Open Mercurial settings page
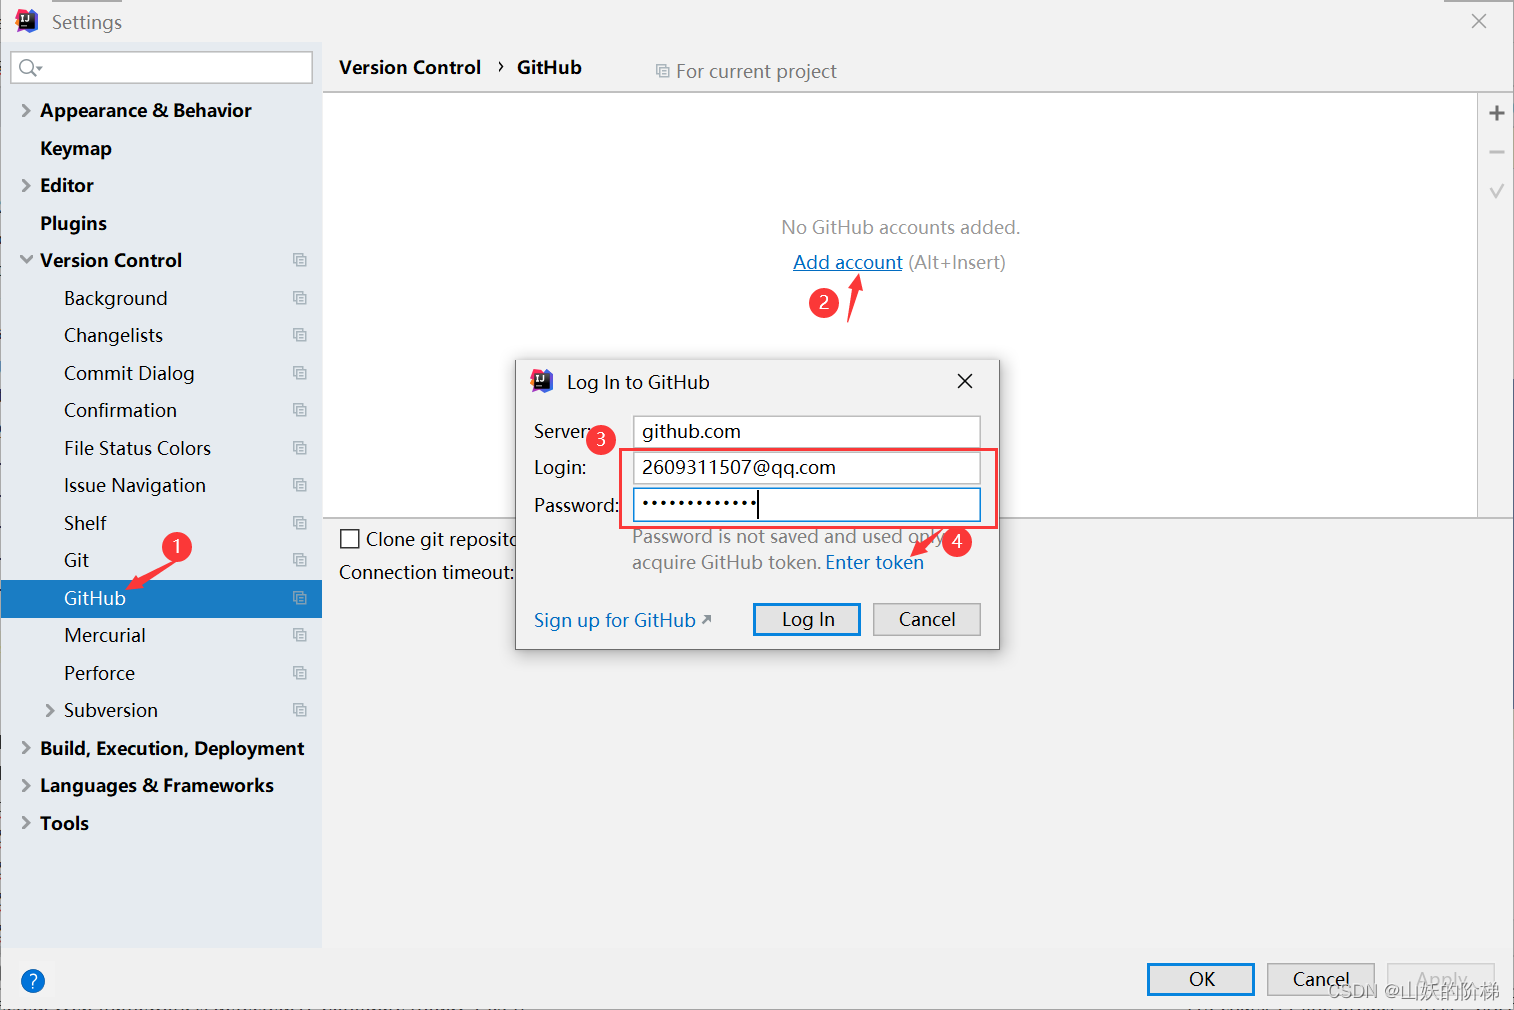The image size is (1514, 1010). pyautogui.click(x=105, y=635)
